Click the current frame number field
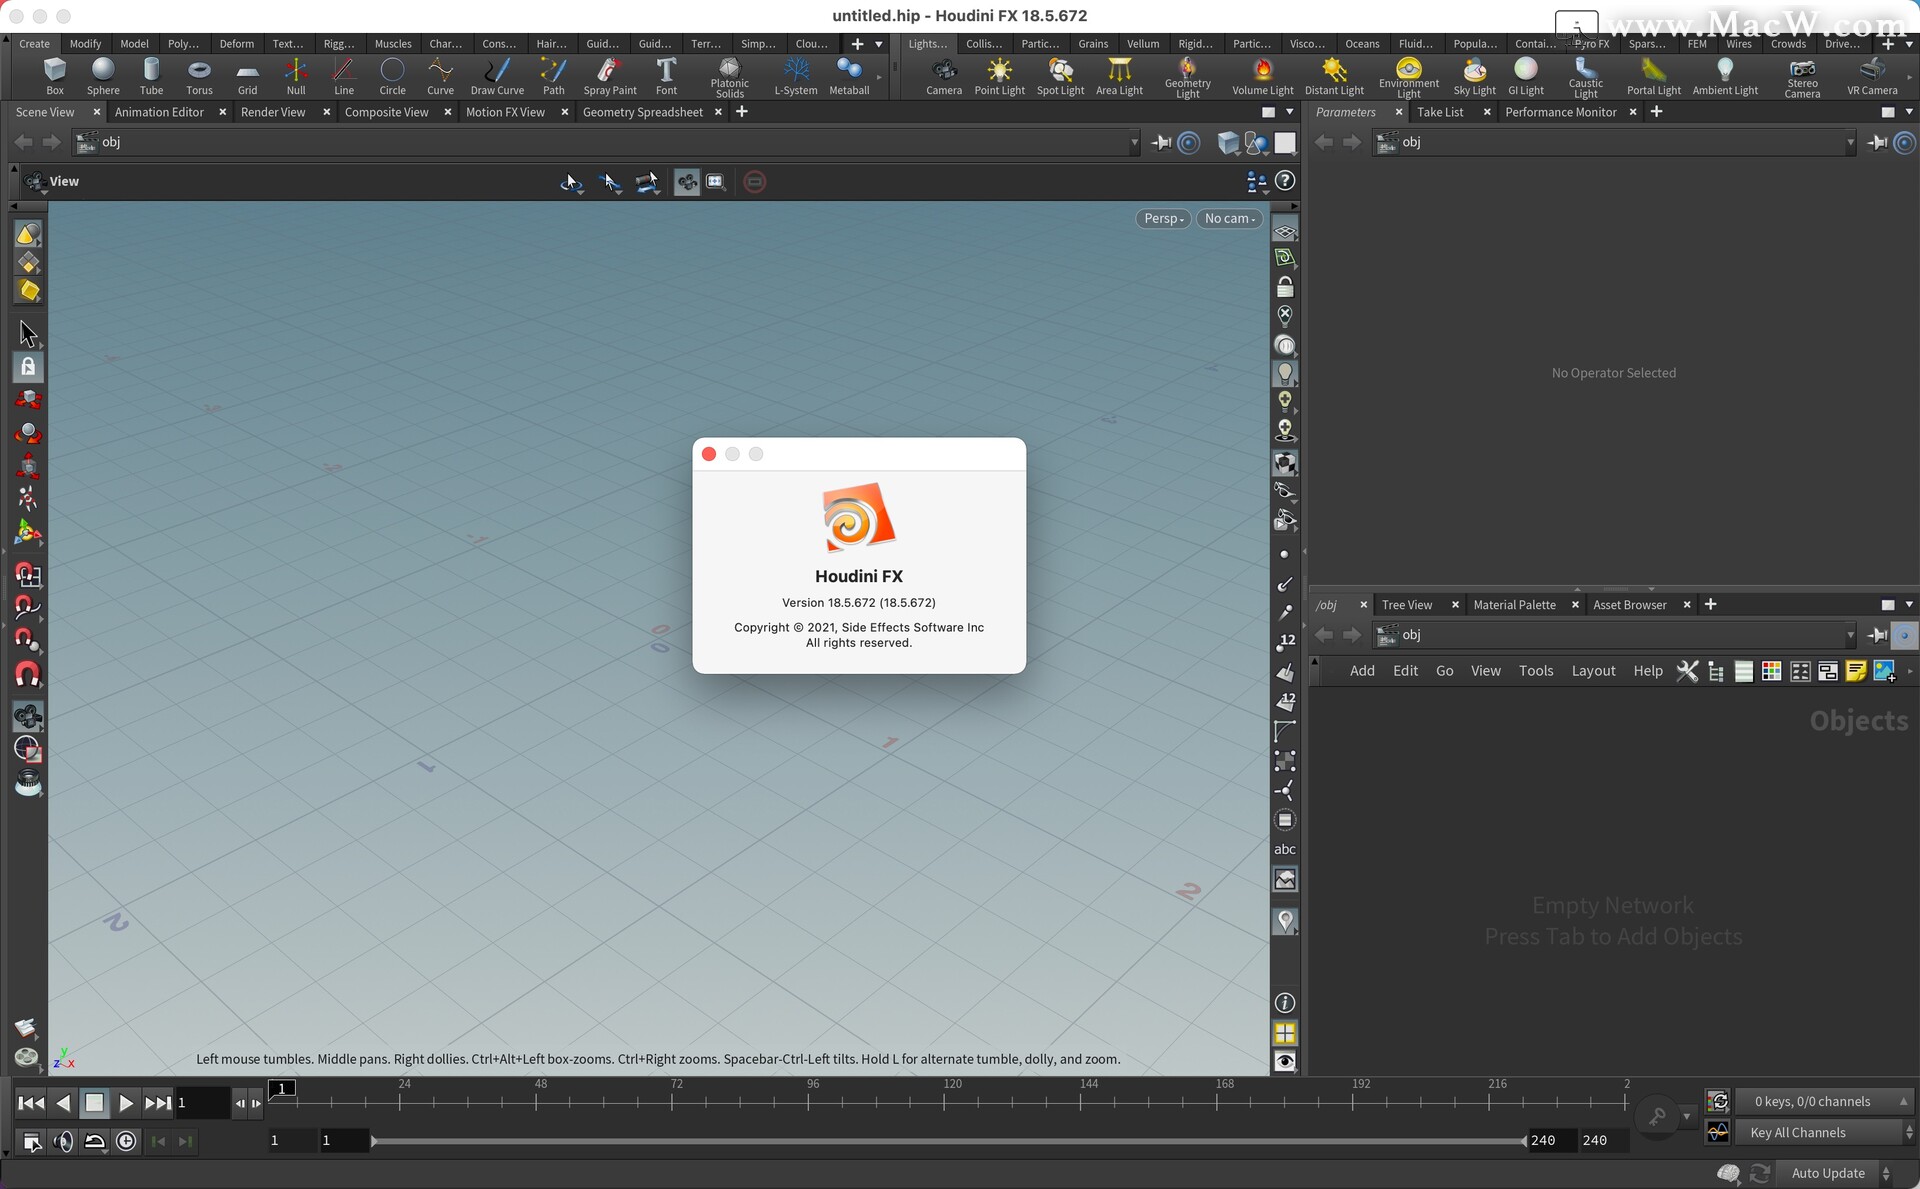The image size is (1920, 1189). tap(201, 1103)
